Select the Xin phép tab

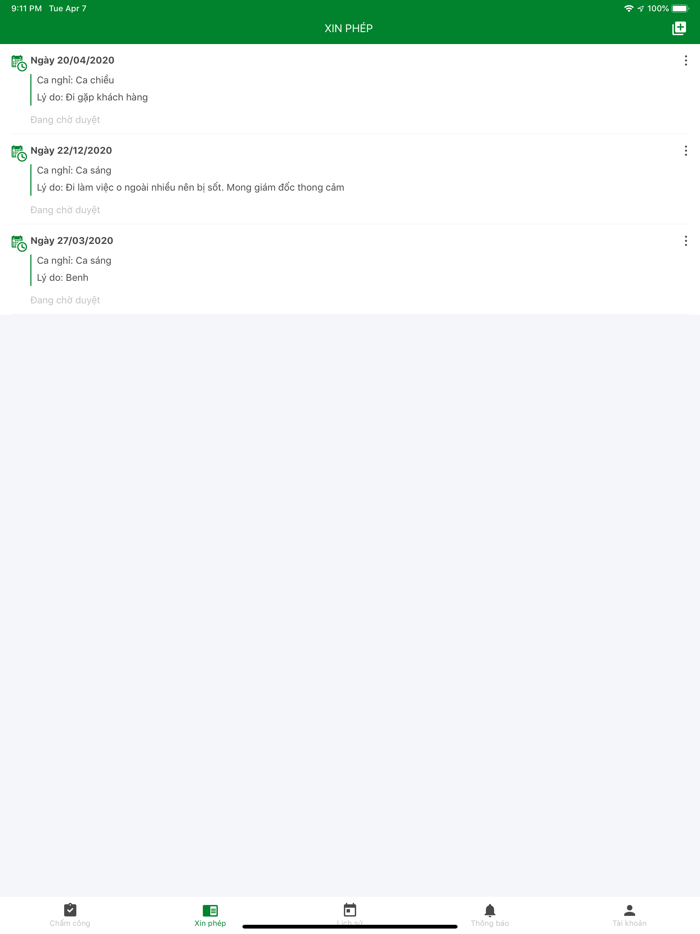(x=210, y=915)
